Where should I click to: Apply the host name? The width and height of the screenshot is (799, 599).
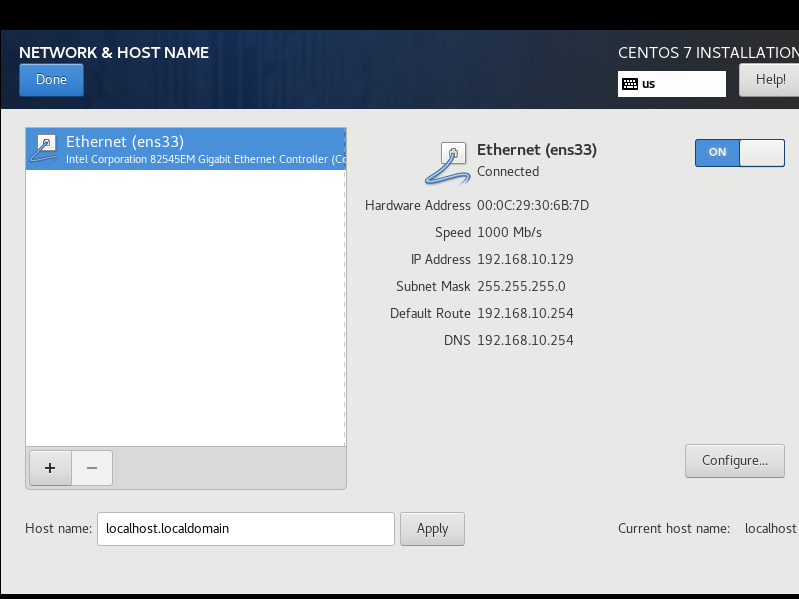click(x=432, y=529)
